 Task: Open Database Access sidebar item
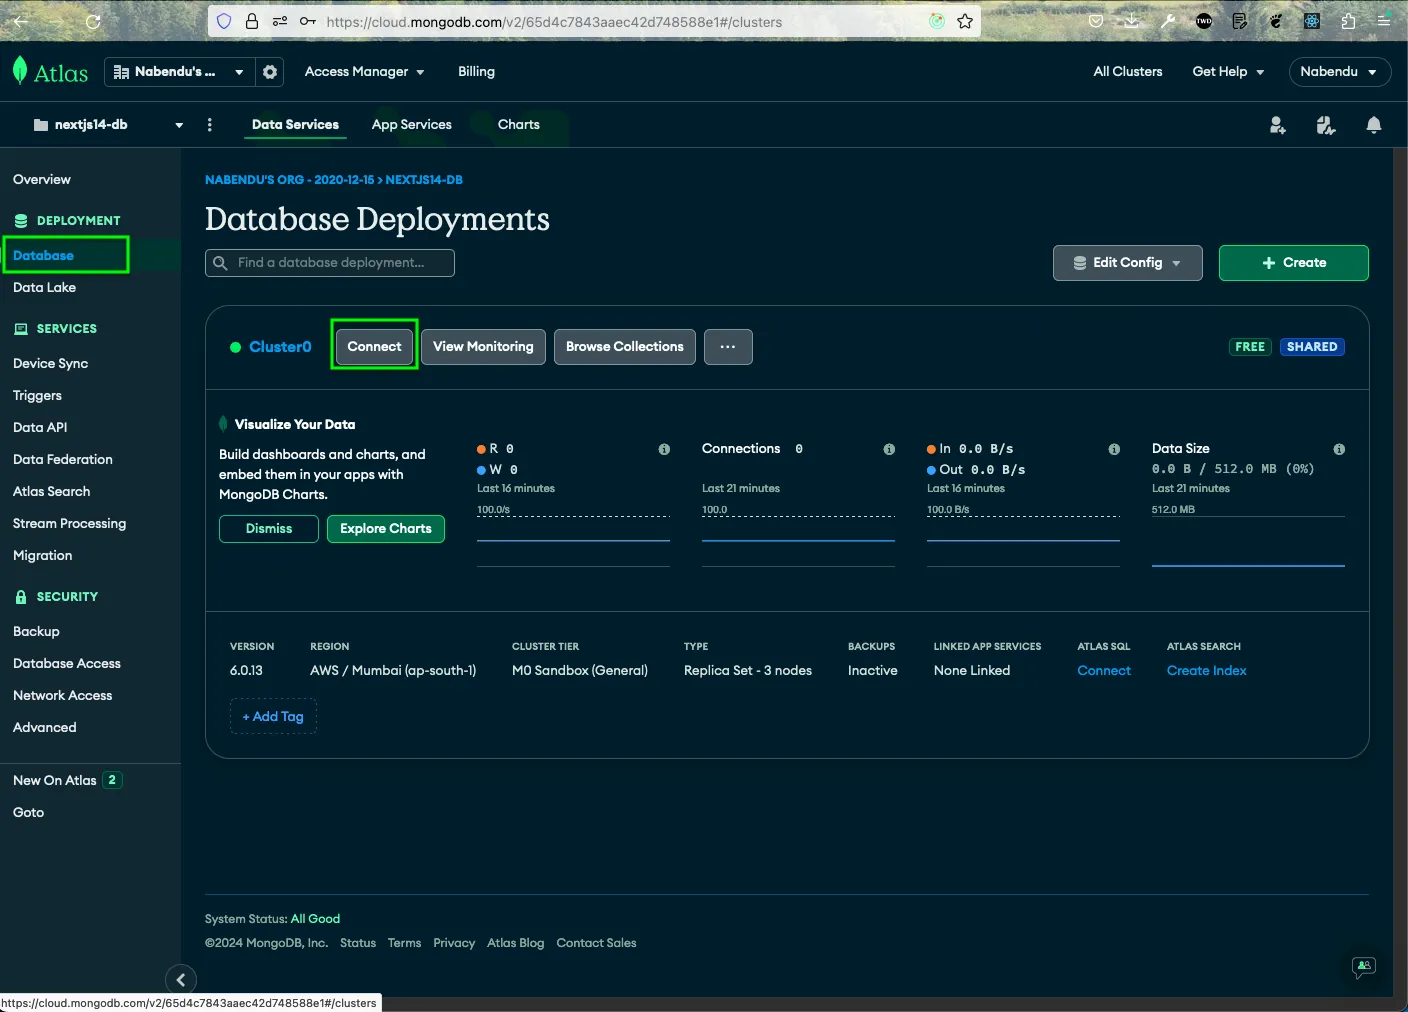tap(66, 664)
